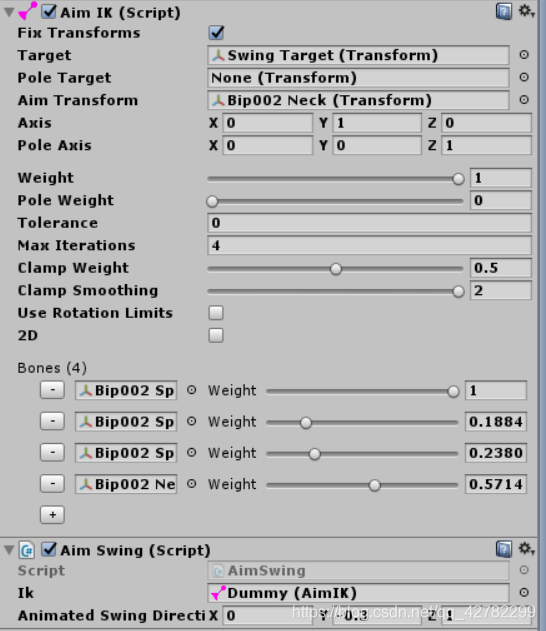Open object picker for Aim Transform field
Screen dimensions: 546x631
(x=524, y=100)
